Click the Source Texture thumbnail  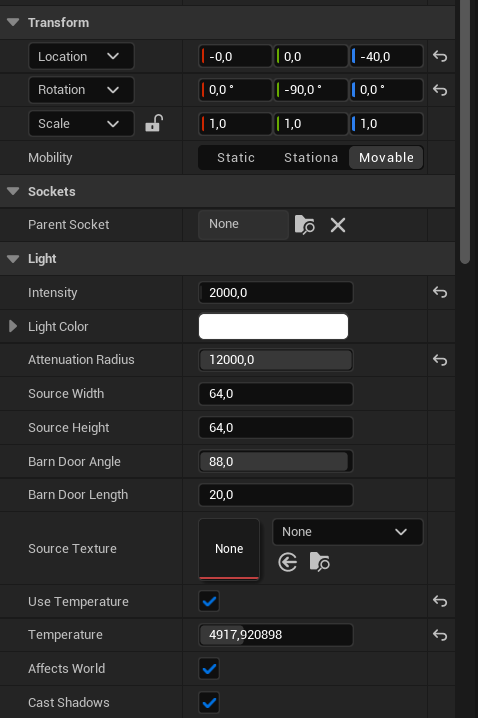[x=229, y=549]
